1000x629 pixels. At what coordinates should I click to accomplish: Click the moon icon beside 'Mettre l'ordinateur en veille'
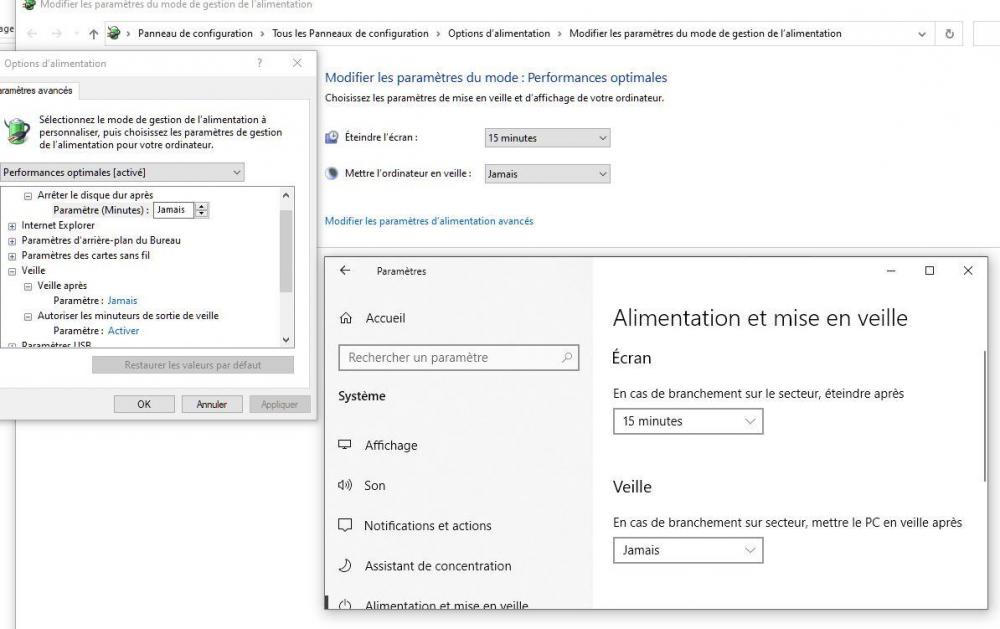coord(332,174)
